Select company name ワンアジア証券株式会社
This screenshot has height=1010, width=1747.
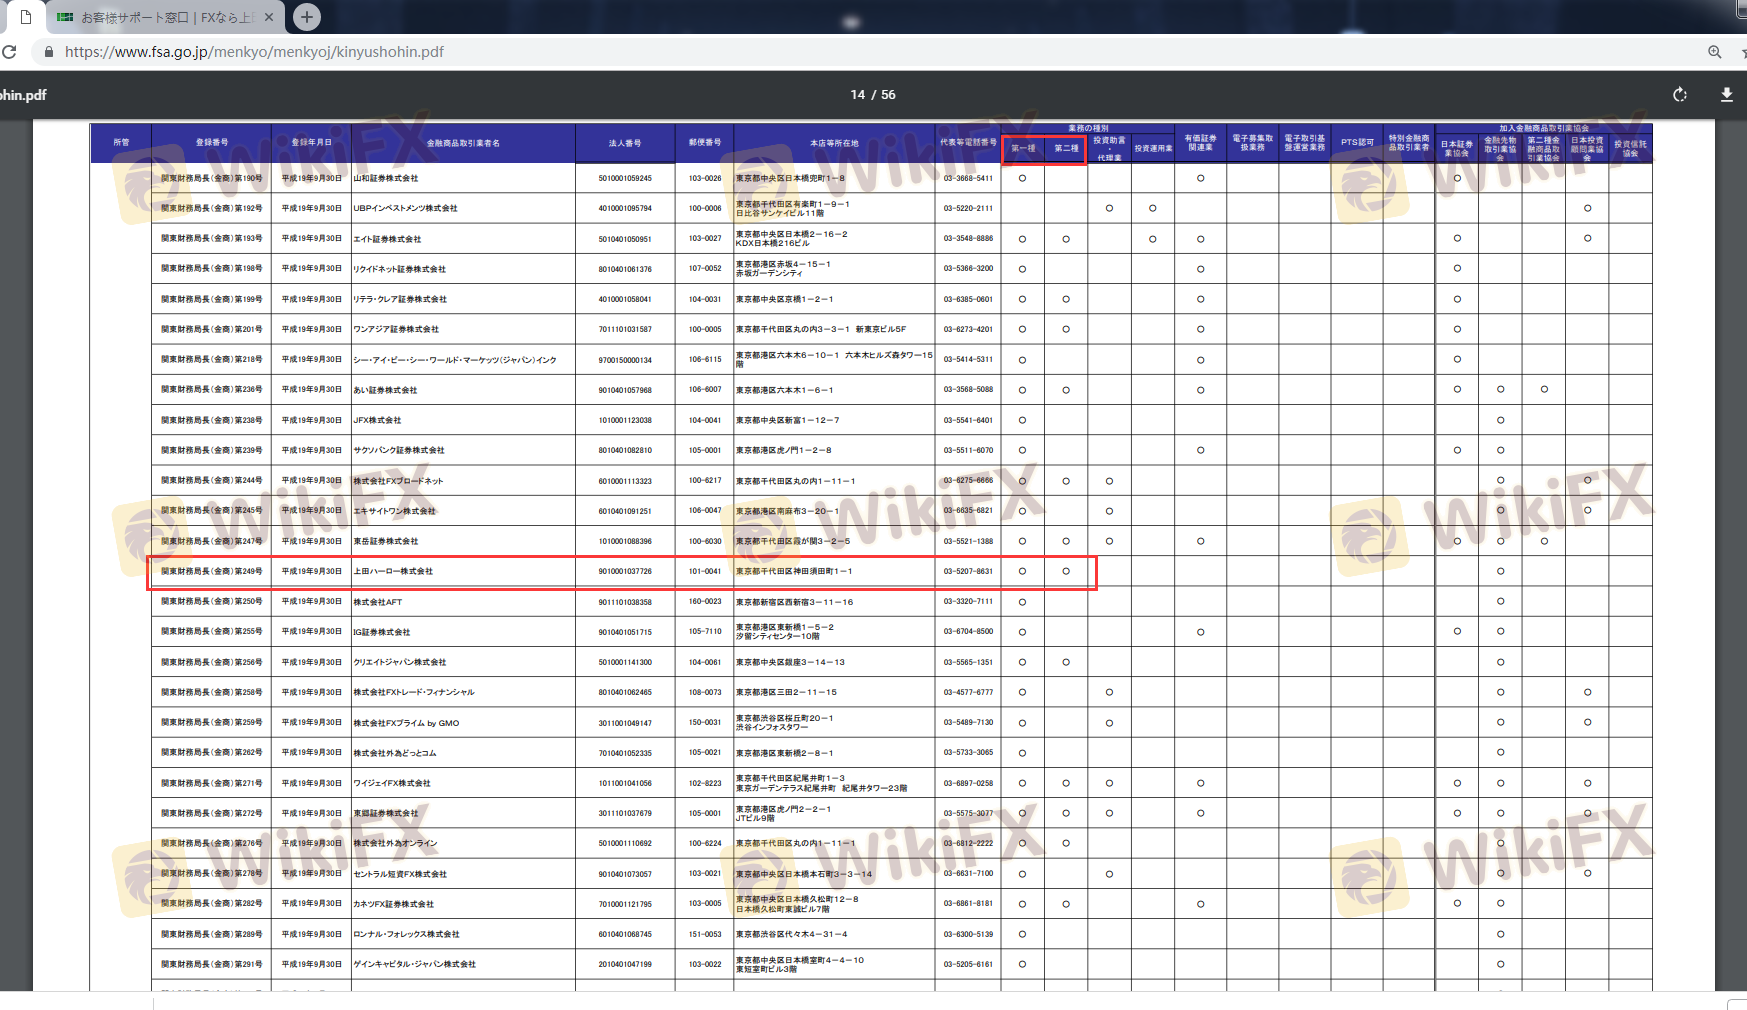[396, 329]
